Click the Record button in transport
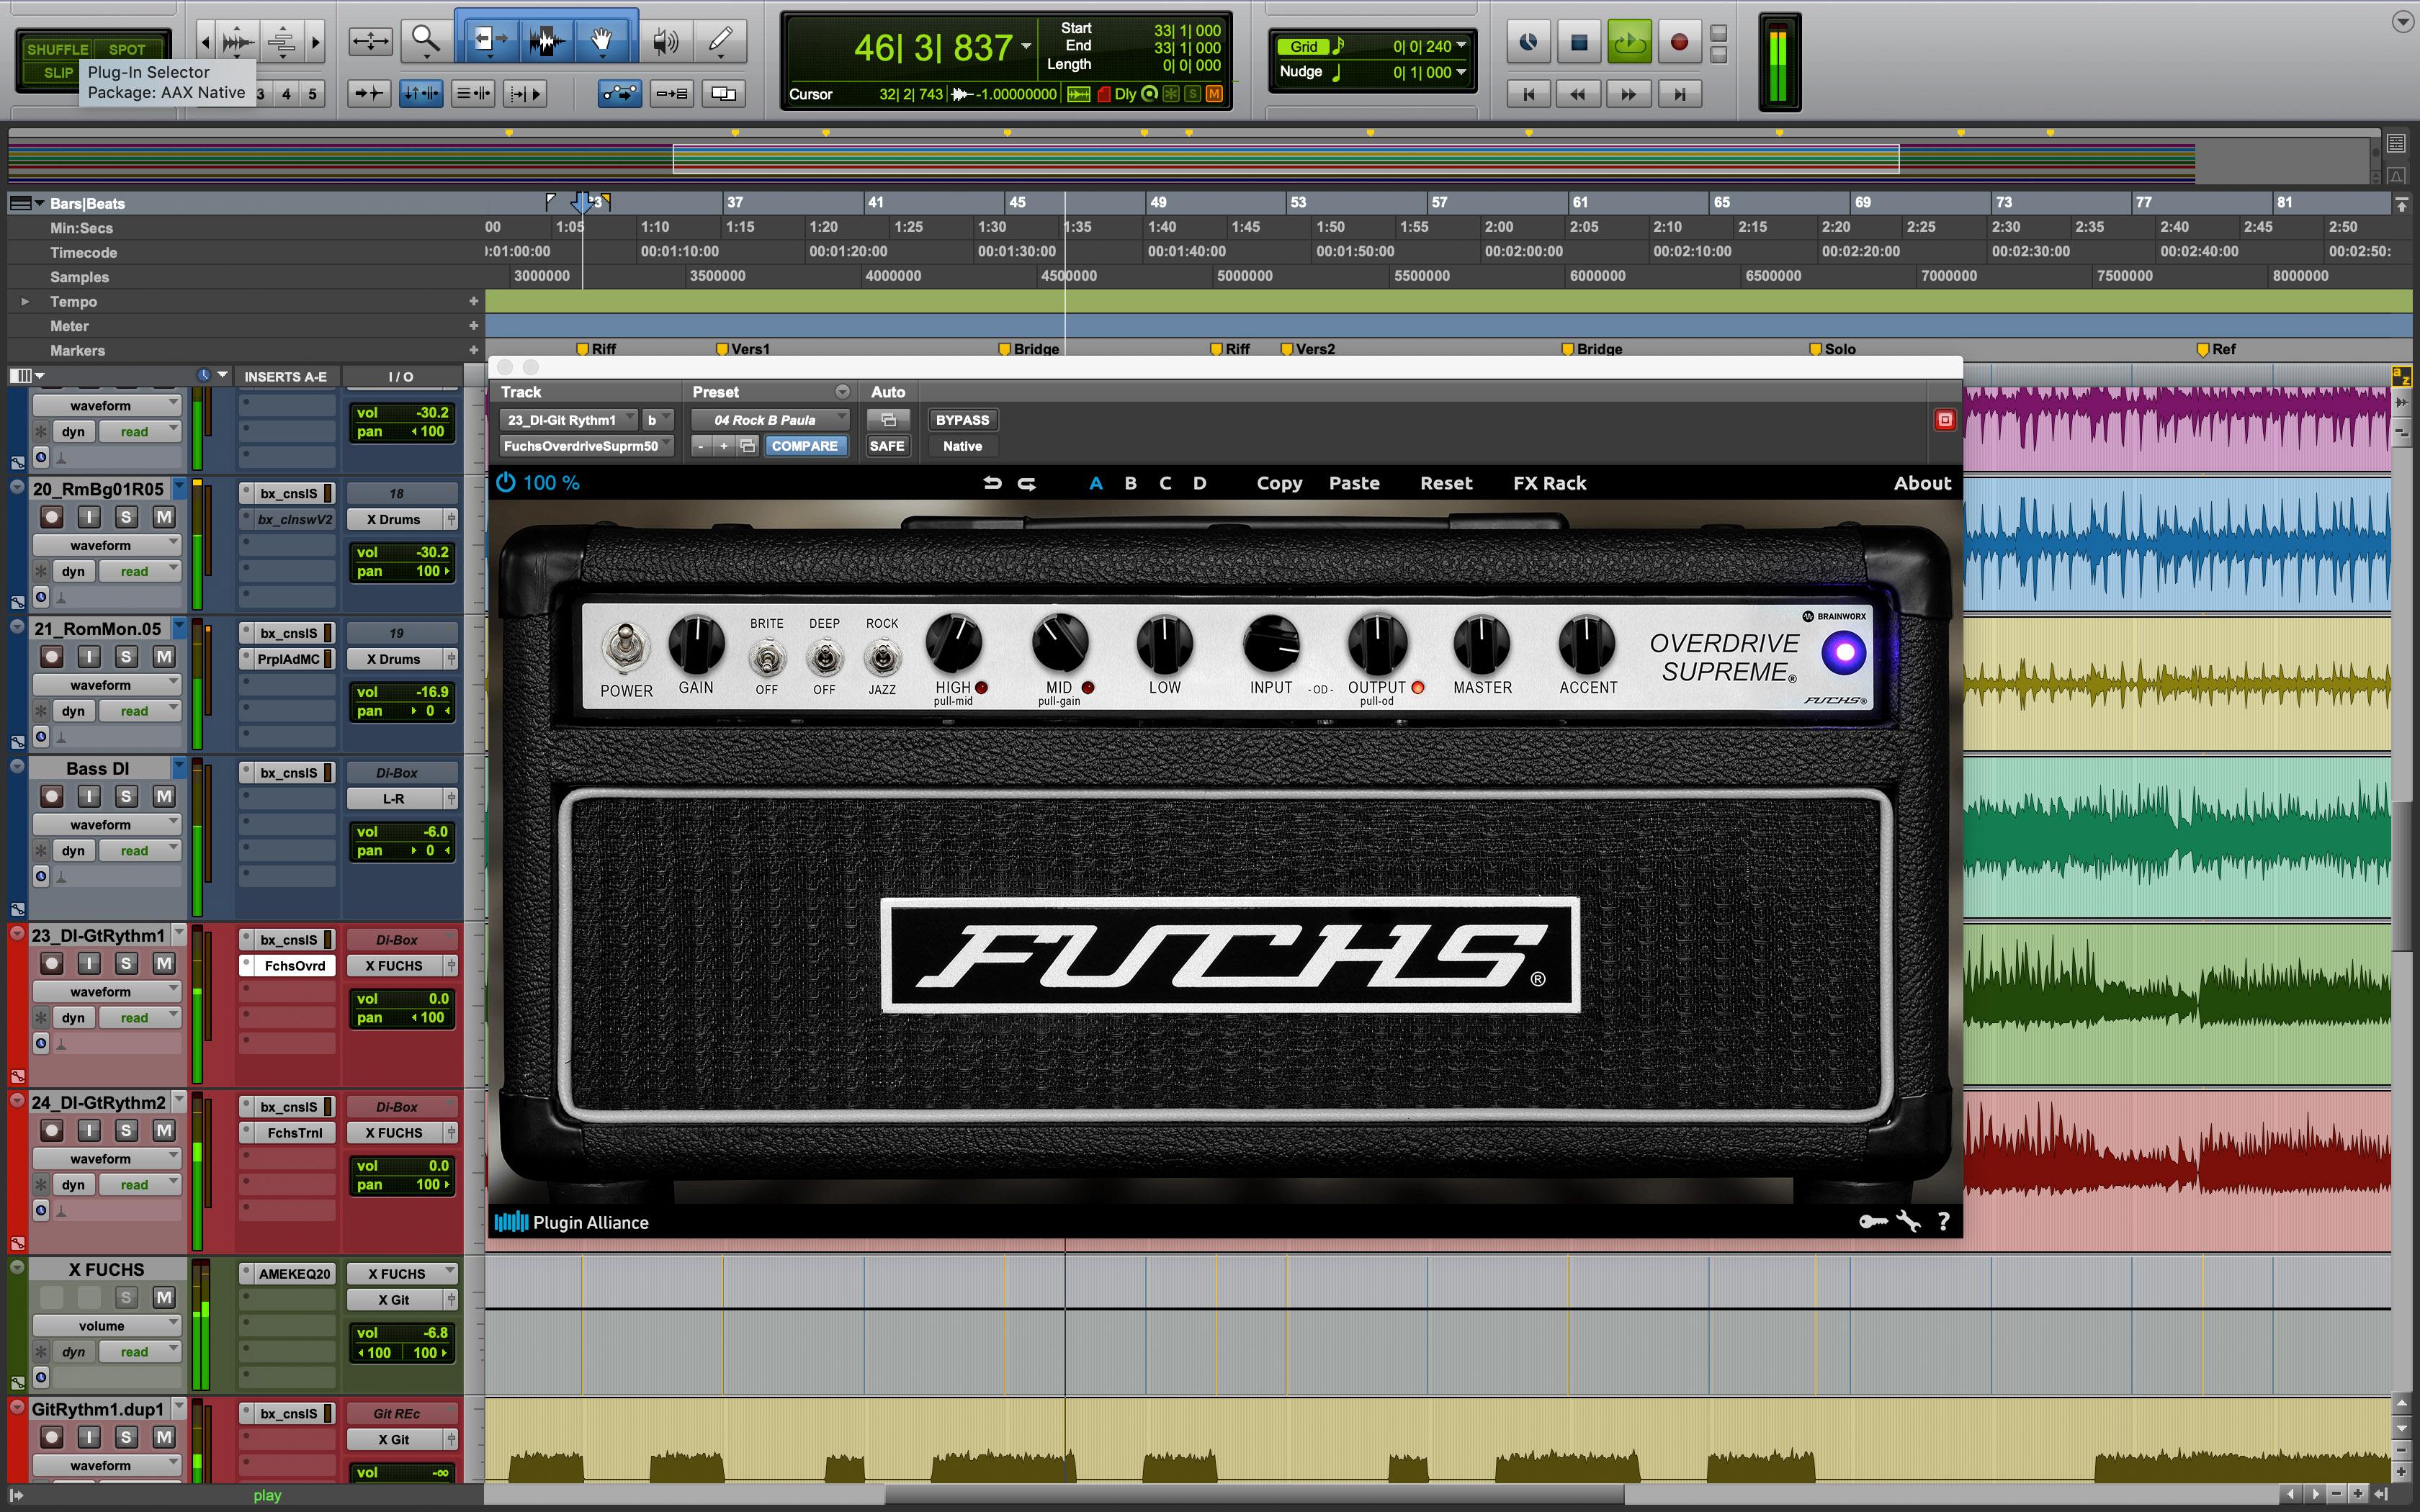 pyautogui.click(x=1679, y=42)
